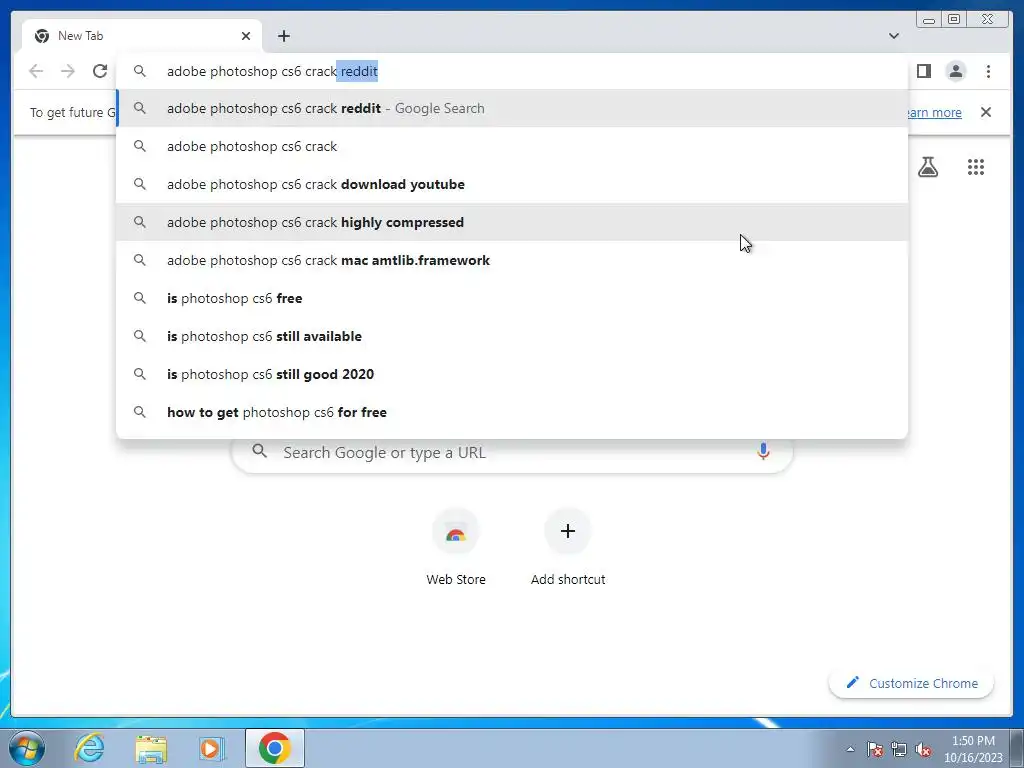Choose suggestion 'crack download youtube'
Viewport: 1024px width, 768px height.
point(512,184)
